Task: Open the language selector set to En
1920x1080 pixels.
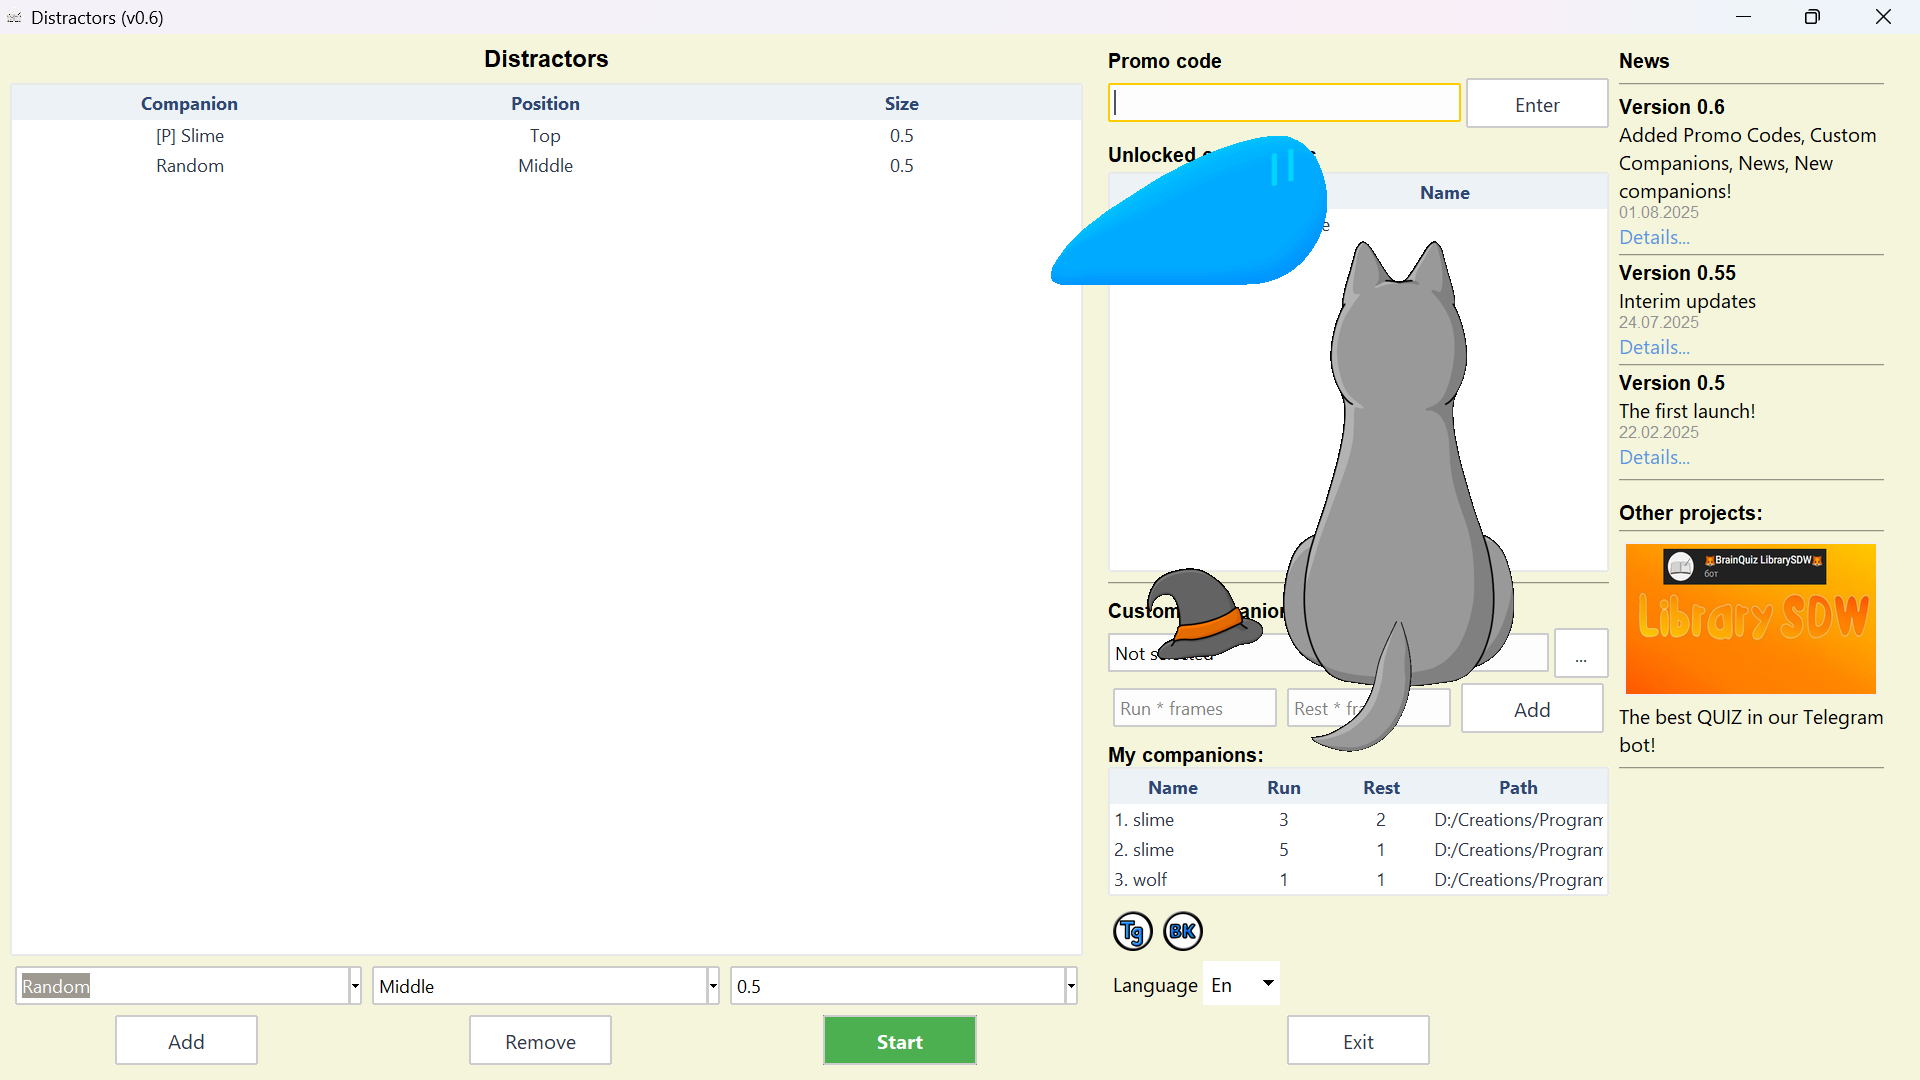Action: click(1241, 985)
